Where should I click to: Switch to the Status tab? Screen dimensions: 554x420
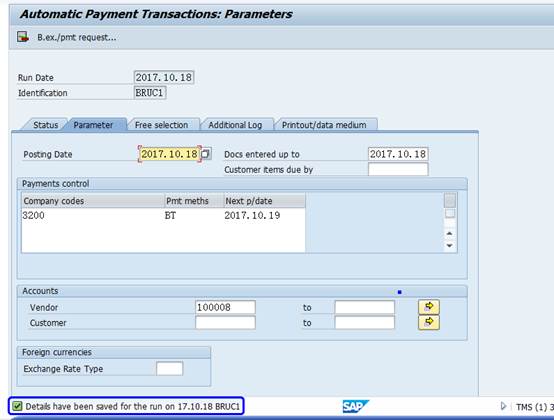(x=45, y=125)
